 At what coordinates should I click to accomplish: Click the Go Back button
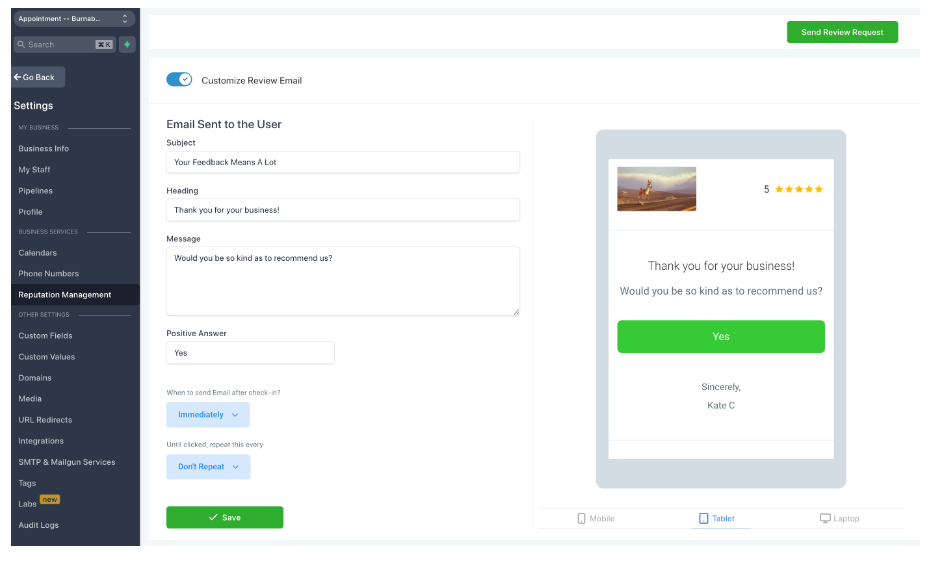click(x=35, y=77)
